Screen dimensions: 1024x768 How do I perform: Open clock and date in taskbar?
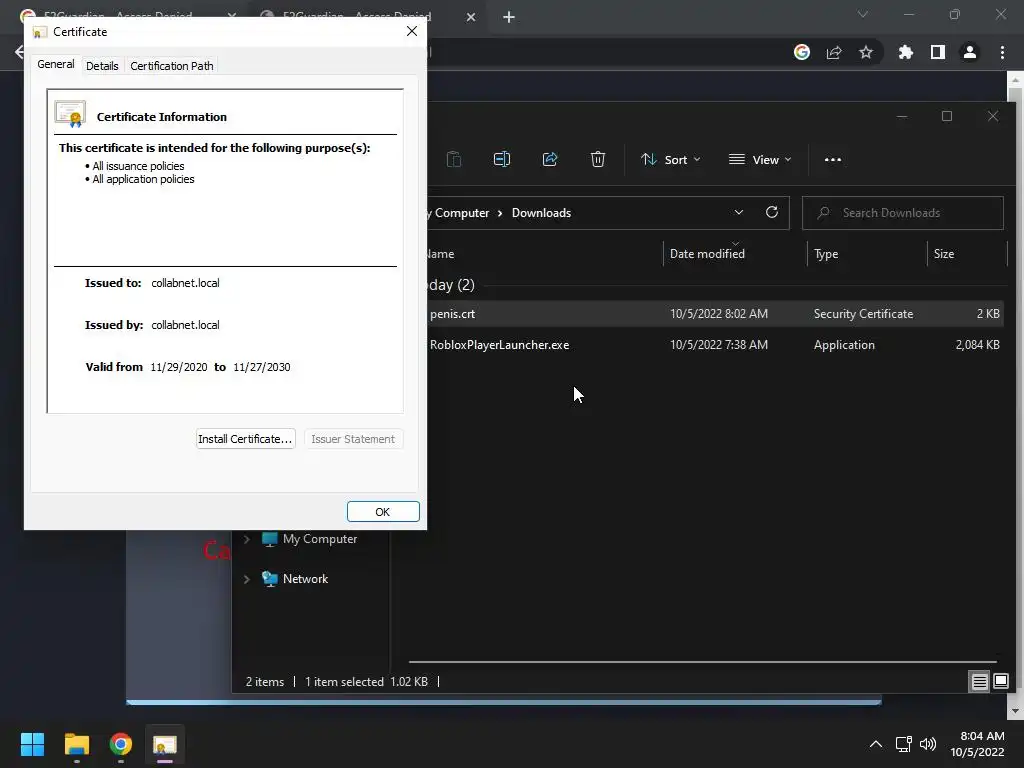(978, 744)
